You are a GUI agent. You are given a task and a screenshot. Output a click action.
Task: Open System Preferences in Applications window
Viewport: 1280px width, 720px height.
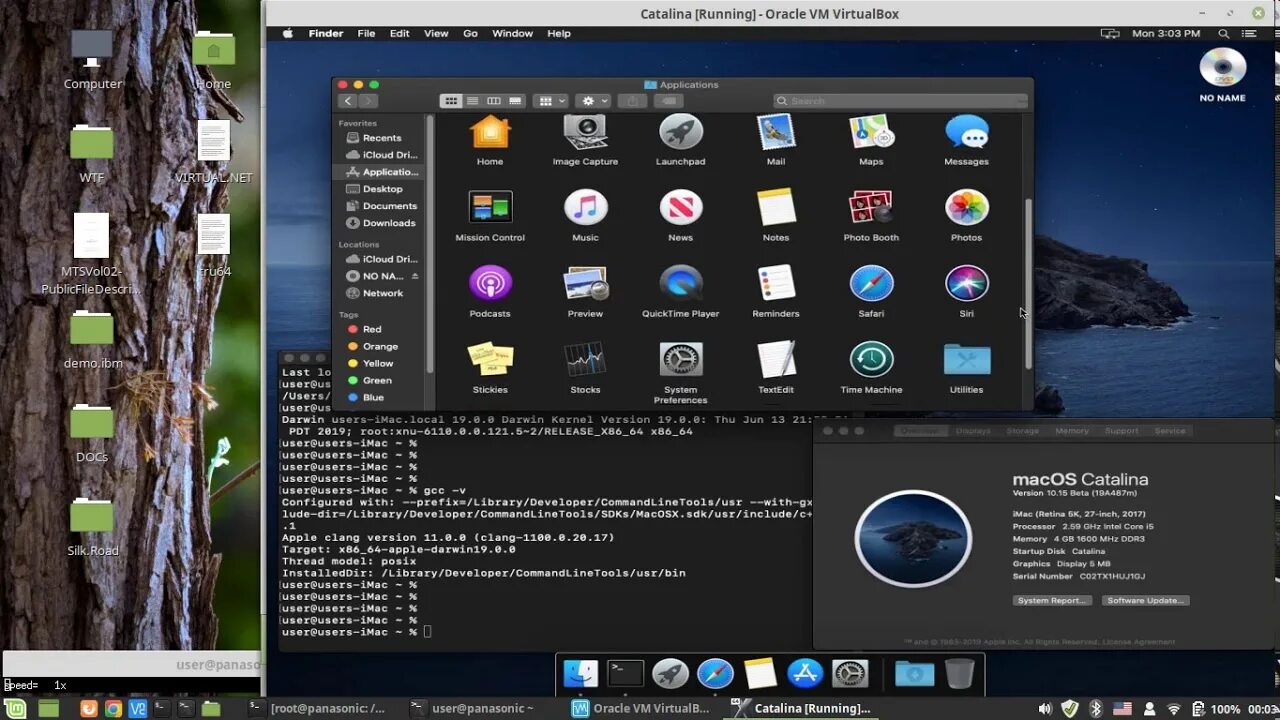tap(680, 360)
